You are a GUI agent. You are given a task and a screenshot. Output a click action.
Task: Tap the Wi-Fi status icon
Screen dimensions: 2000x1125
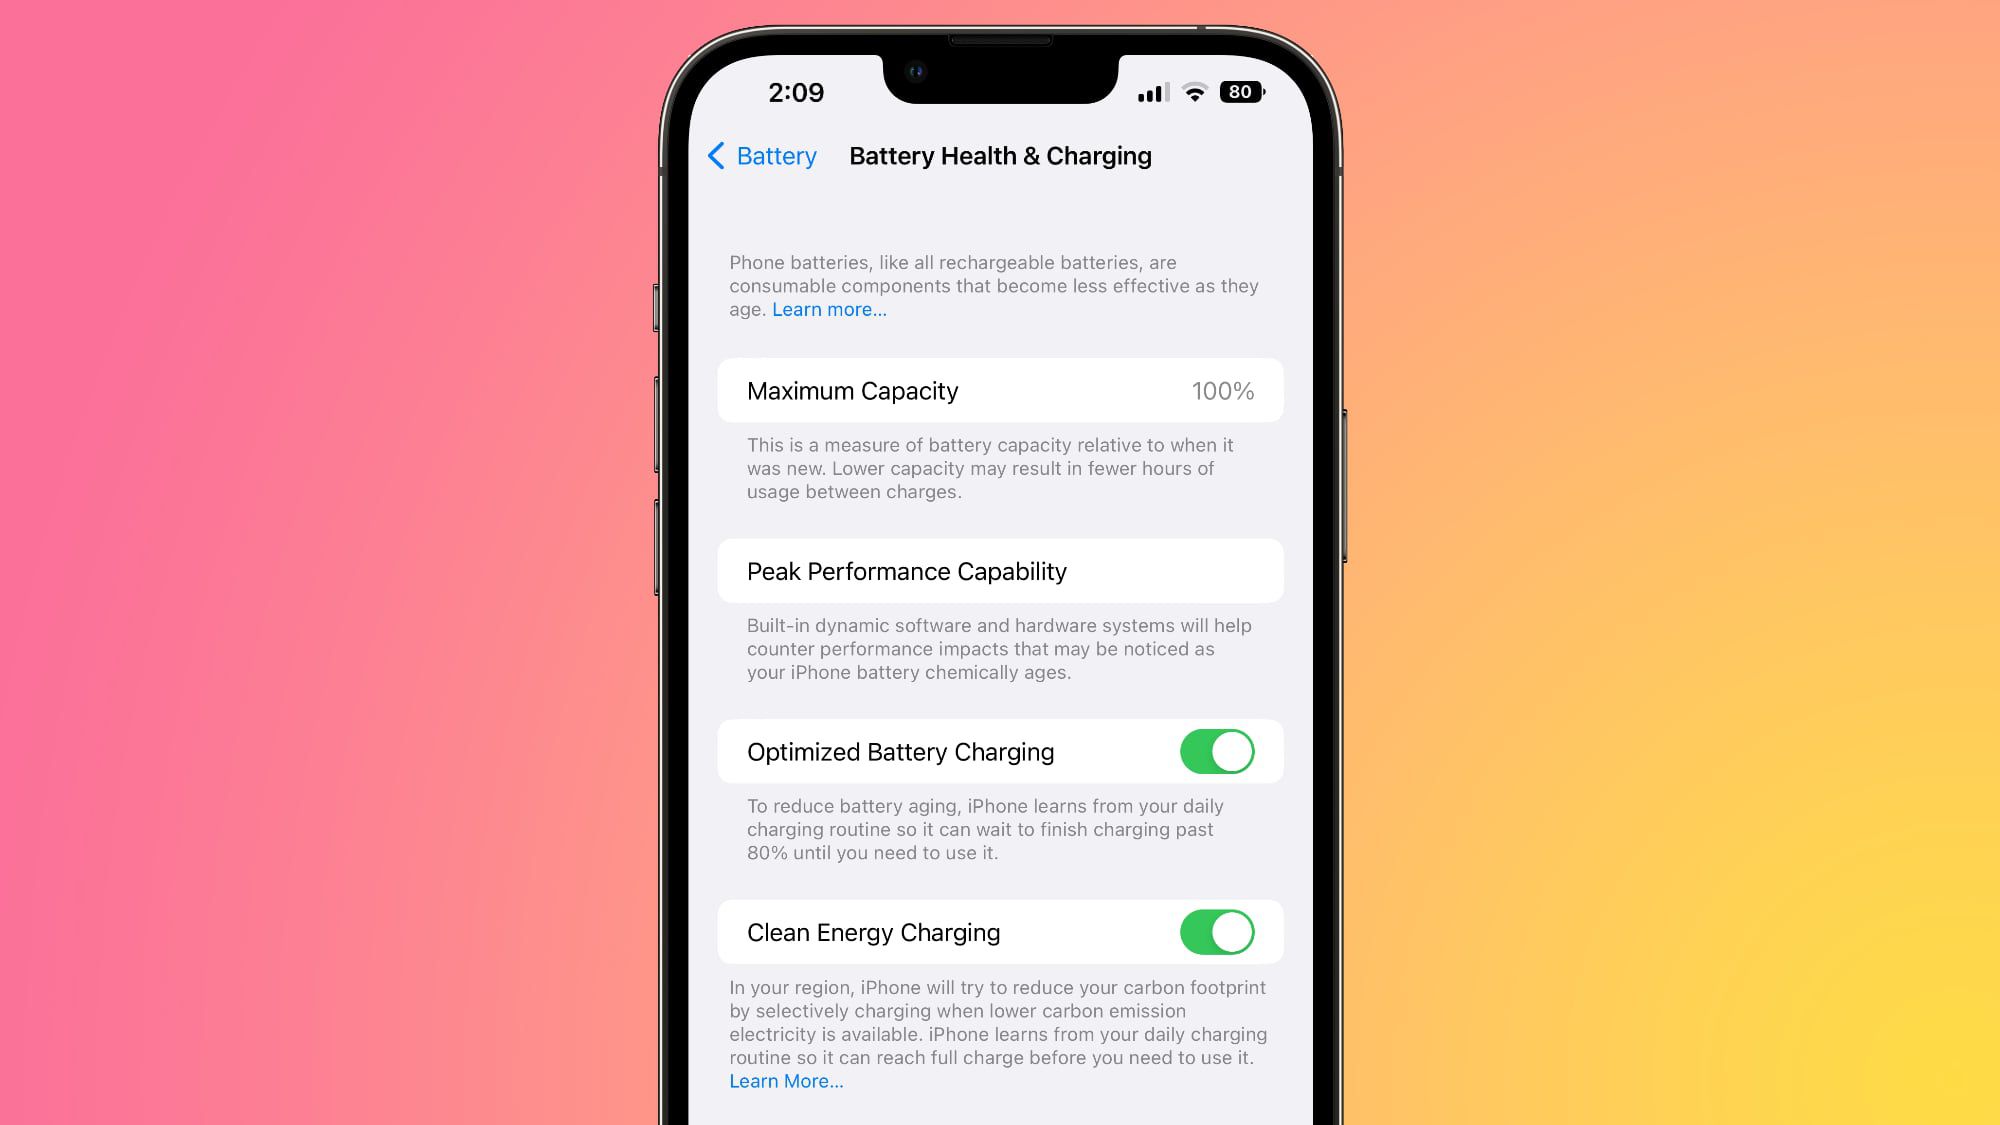(x=1194, y=92)
